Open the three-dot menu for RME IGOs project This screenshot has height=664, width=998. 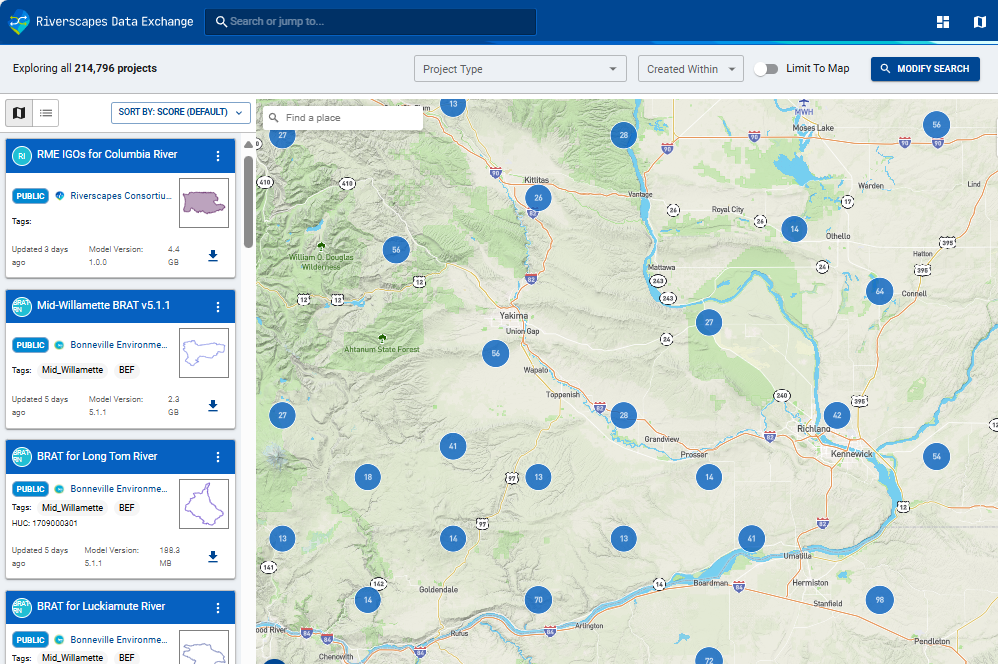point(218,156)
